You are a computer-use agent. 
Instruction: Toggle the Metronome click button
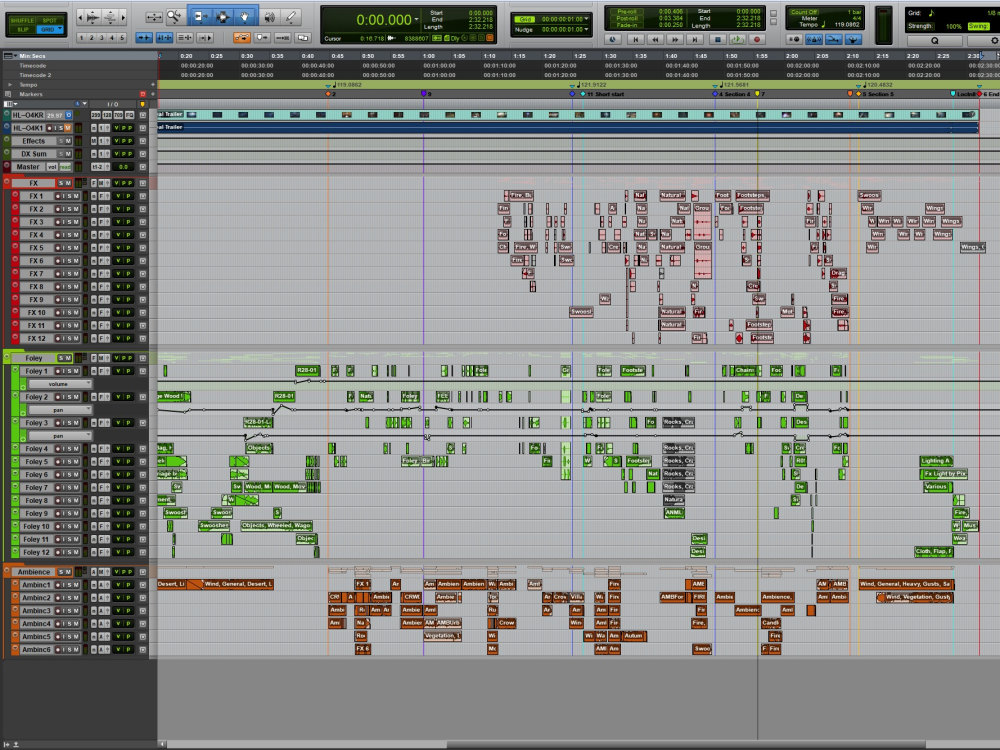(814, 40)
